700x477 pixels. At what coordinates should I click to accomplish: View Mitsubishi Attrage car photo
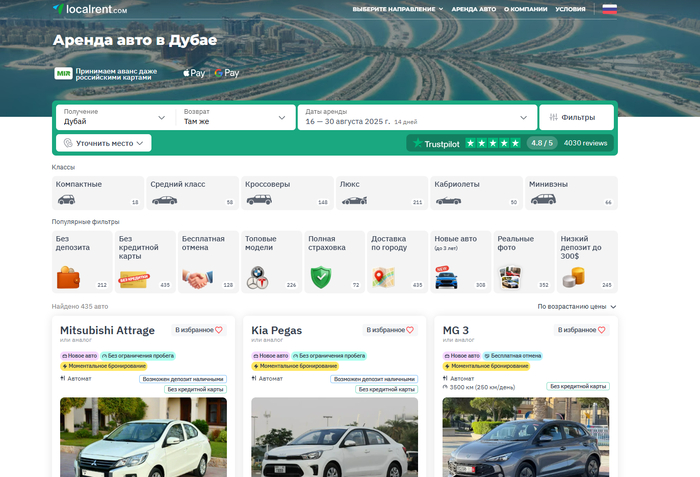click(143, 437)
